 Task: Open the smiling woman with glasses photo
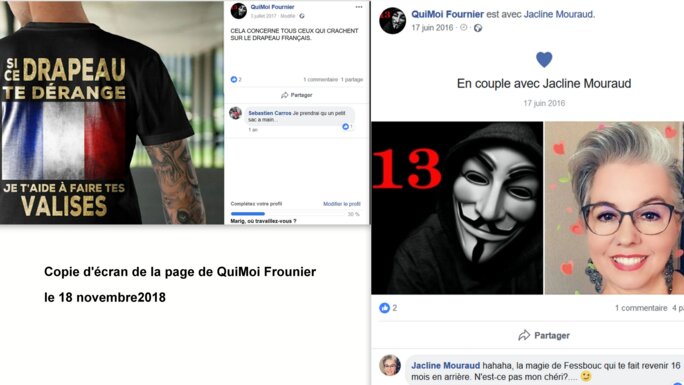(614, 208)
